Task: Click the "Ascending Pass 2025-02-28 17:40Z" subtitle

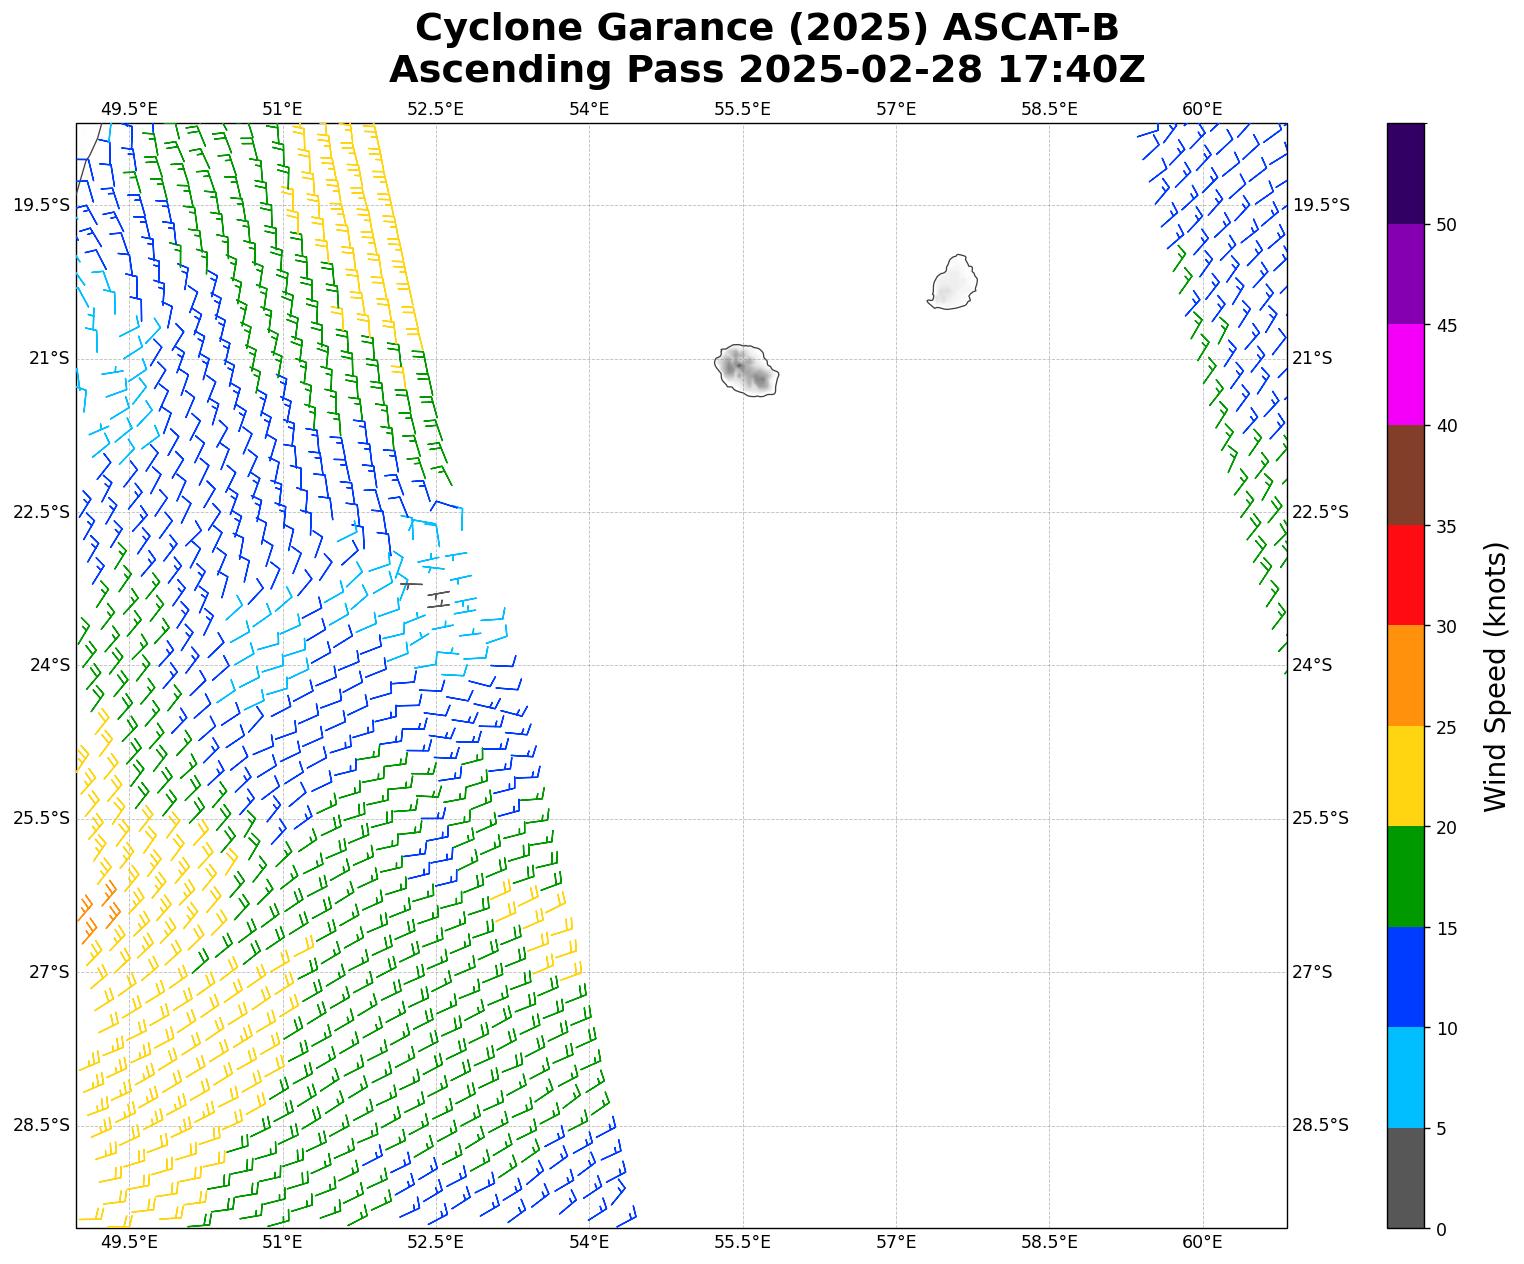Action: tap(766, 70)
